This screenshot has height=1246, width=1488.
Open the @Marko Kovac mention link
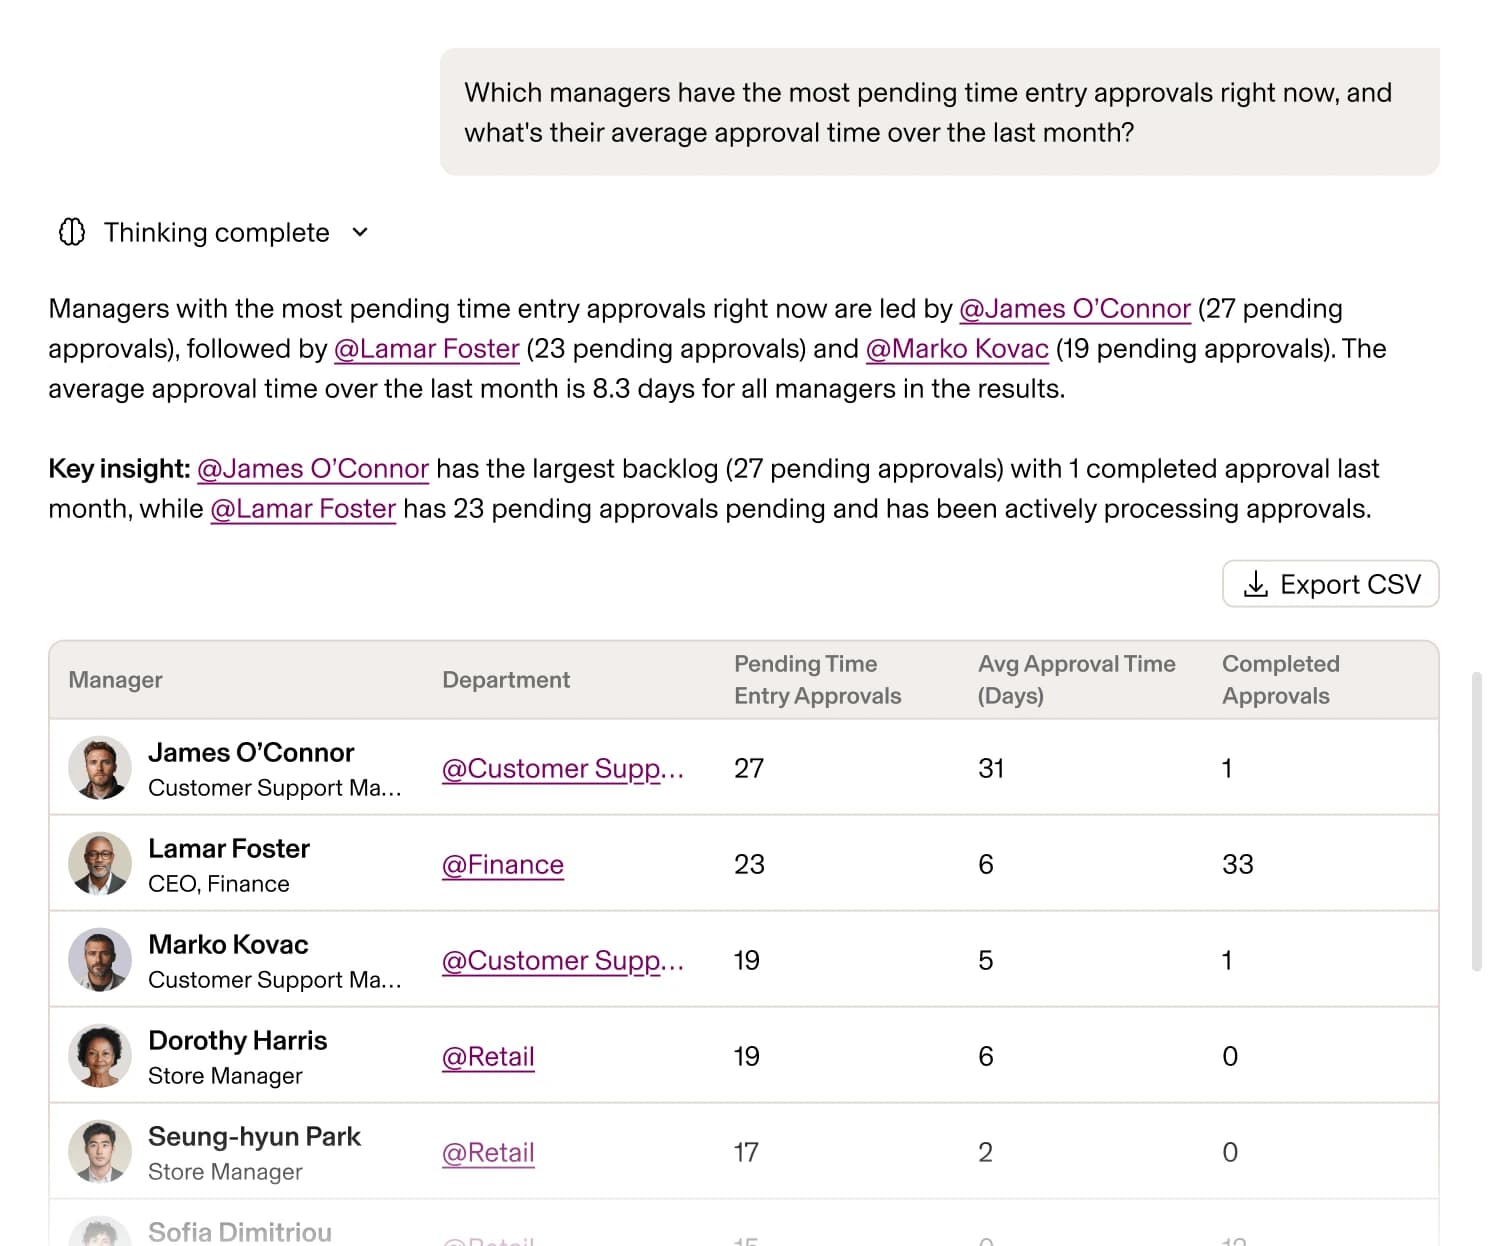coord(957,348)
